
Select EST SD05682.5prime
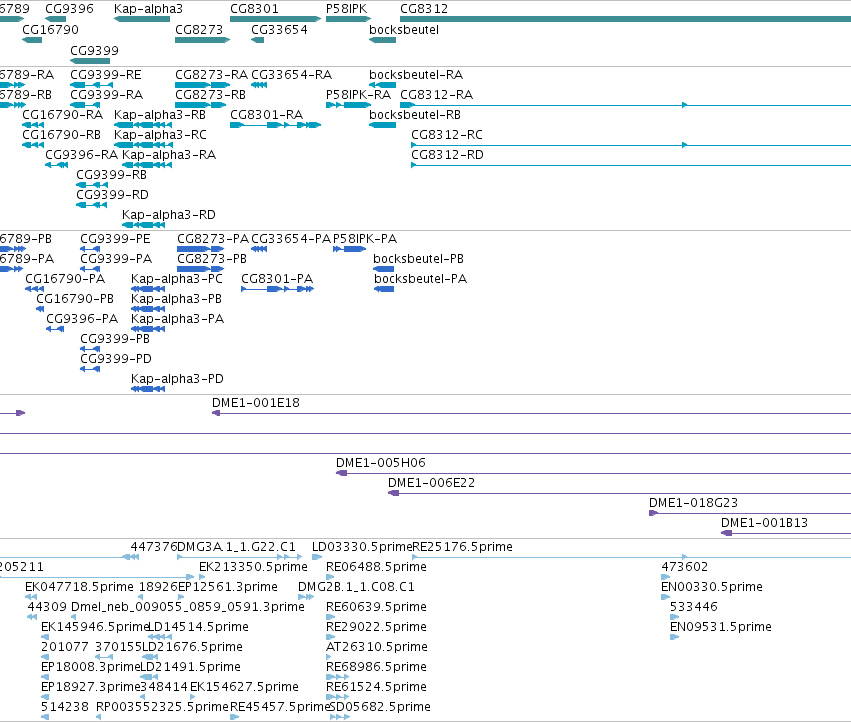pos(380,707)
